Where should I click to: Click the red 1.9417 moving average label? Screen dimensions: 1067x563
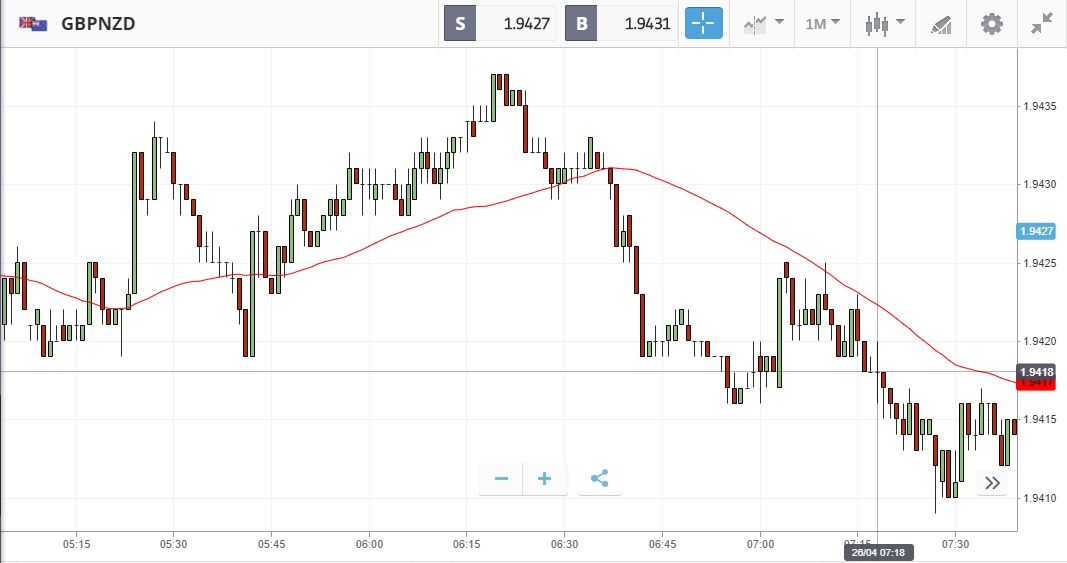pyautogui.click(x=1037, y=383)
